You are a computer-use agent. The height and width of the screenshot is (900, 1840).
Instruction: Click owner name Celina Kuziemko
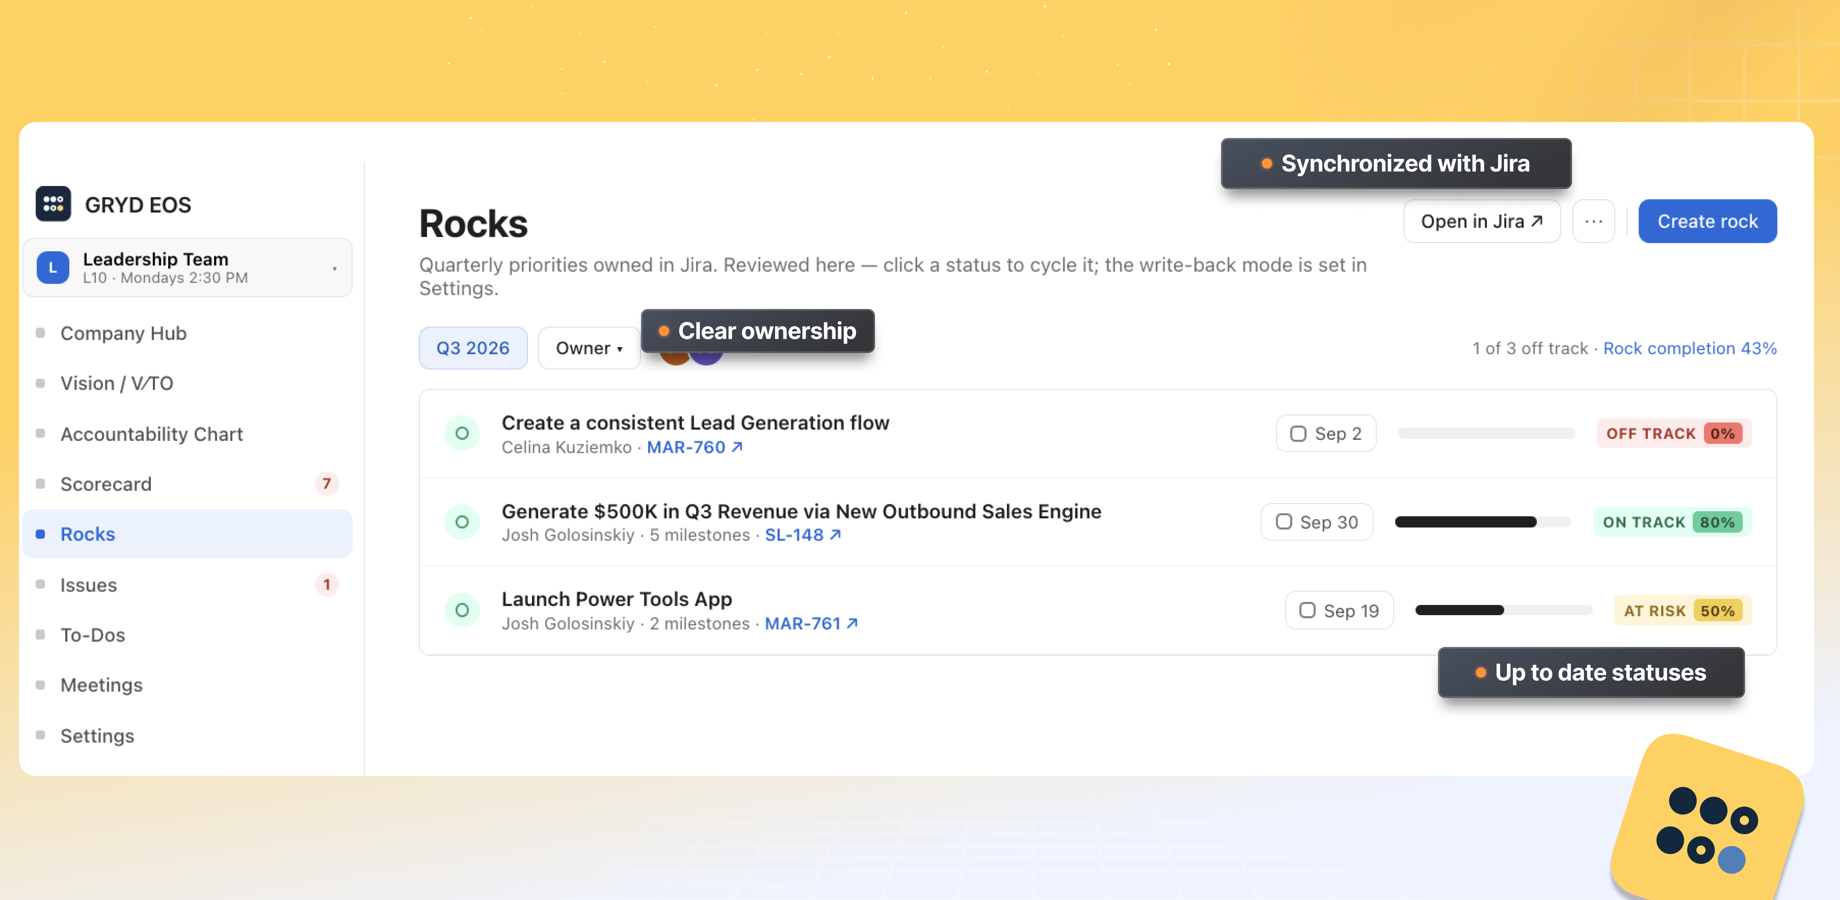point(566,447)
